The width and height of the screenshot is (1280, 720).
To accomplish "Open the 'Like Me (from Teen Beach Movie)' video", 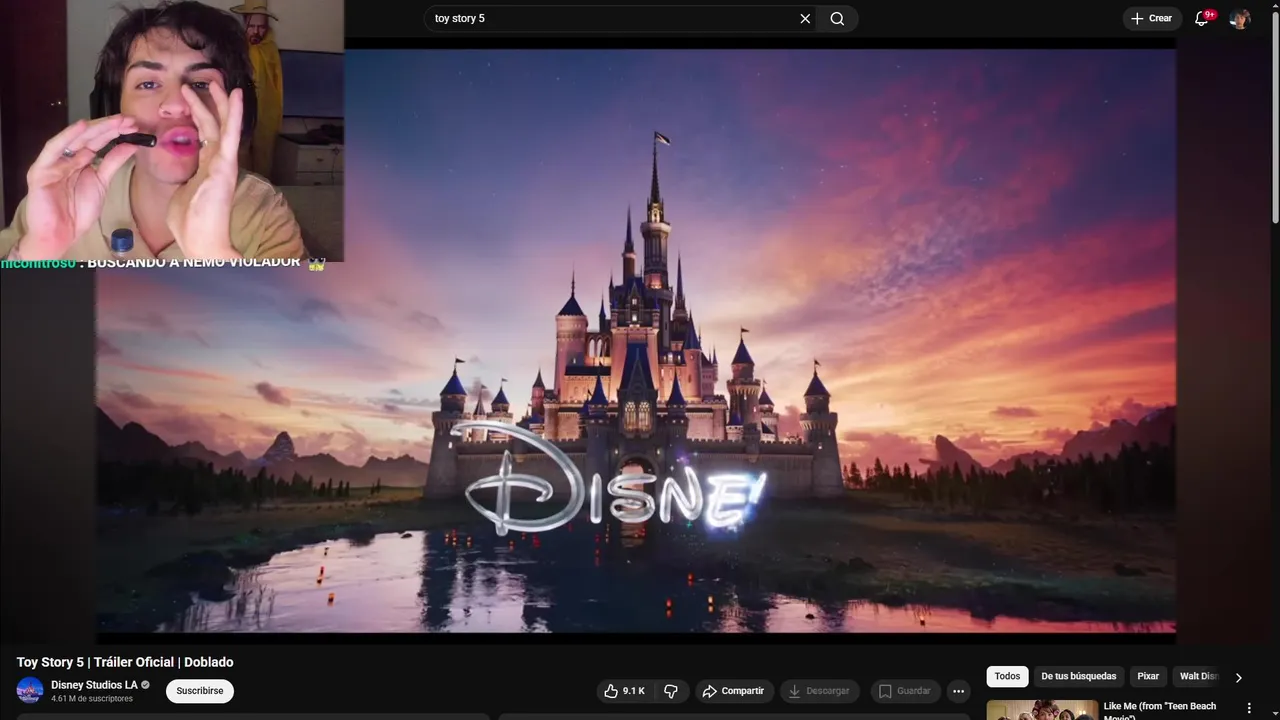I will pos(1160,710).
